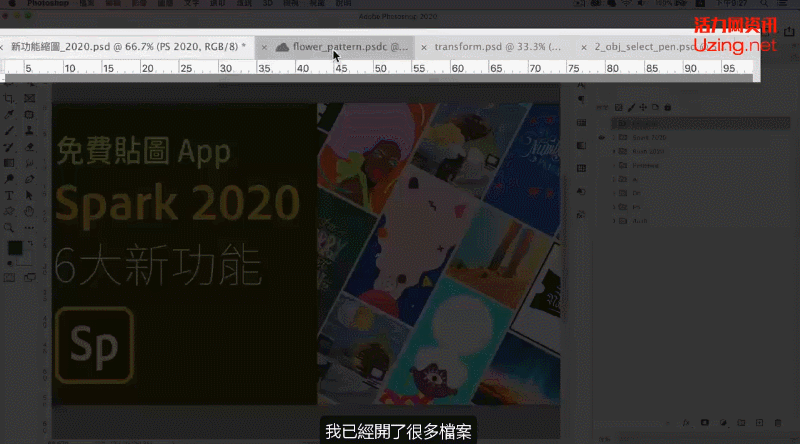The image size is (800, 444).
Task: Close the 2_obj_select_pen.psd tab
Action: coord(584,47)
